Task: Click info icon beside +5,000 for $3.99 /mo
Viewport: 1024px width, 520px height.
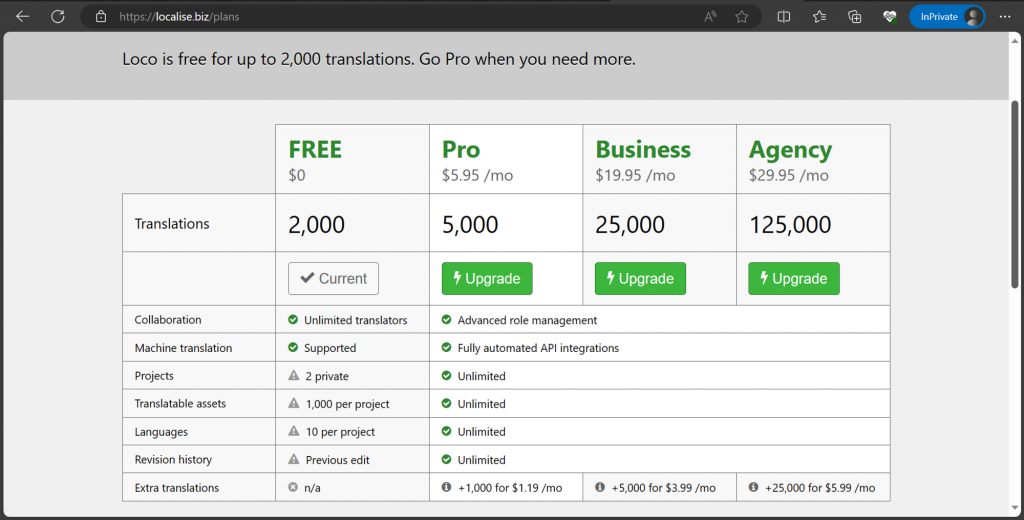Action: (600, 487)
